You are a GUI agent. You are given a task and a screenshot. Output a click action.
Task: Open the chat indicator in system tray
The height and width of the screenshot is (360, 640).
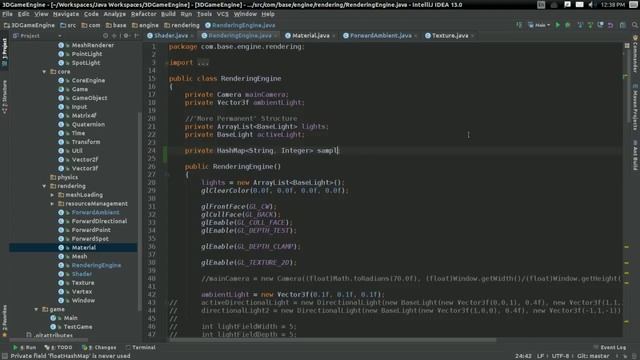coord(567,4)
